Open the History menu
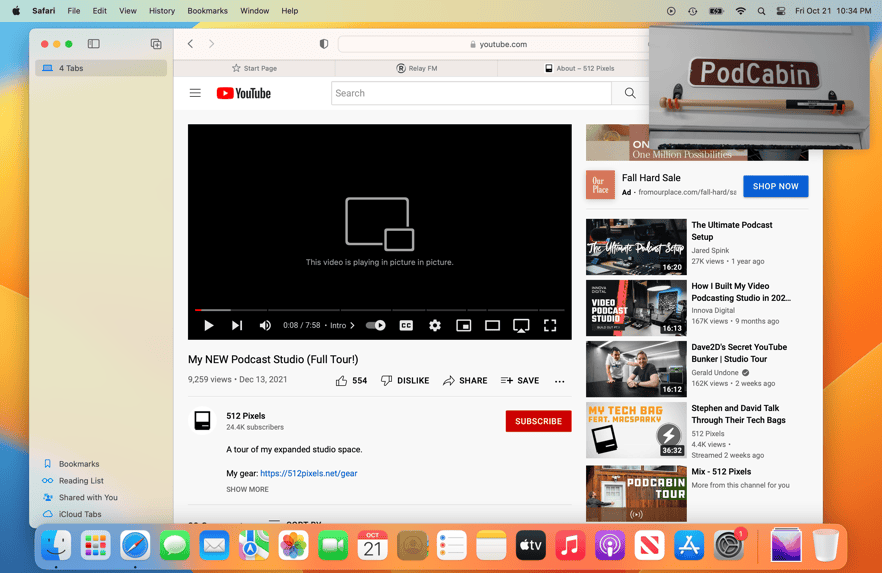Screen dimensions: 882x573 pos(161,11)
